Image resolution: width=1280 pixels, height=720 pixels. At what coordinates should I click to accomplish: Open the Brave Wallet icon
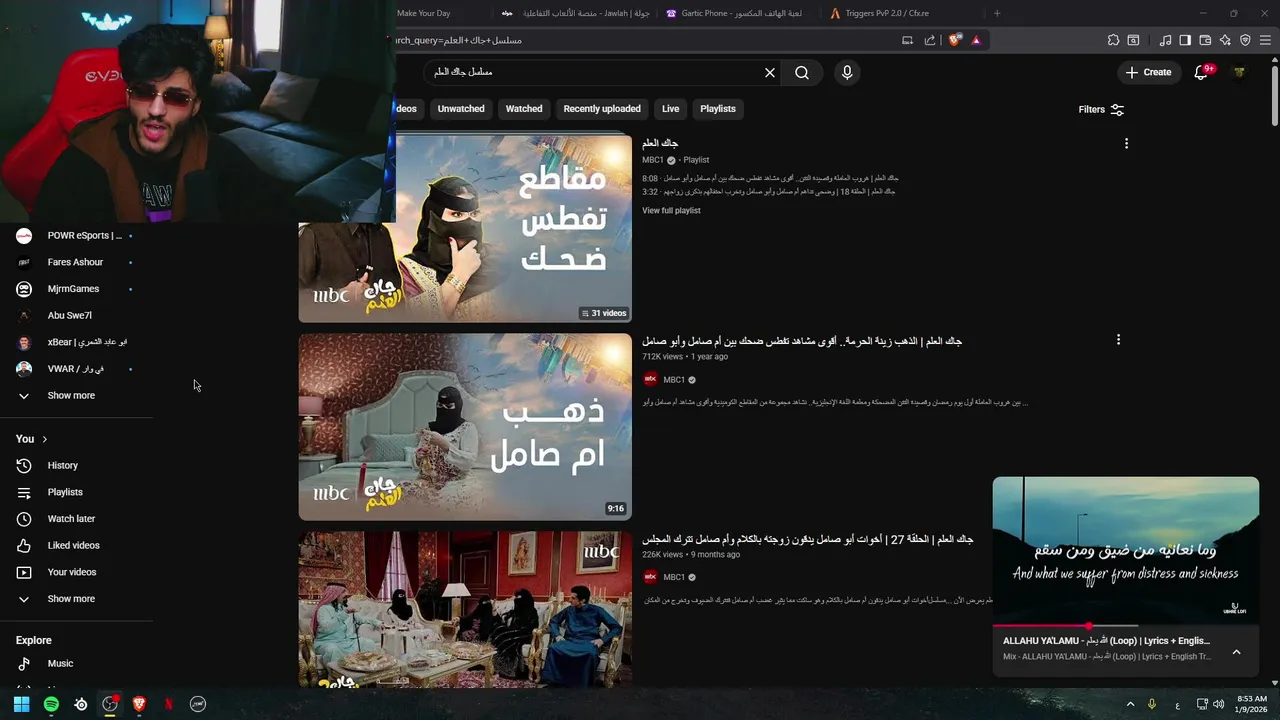[x=1205, y=40]
